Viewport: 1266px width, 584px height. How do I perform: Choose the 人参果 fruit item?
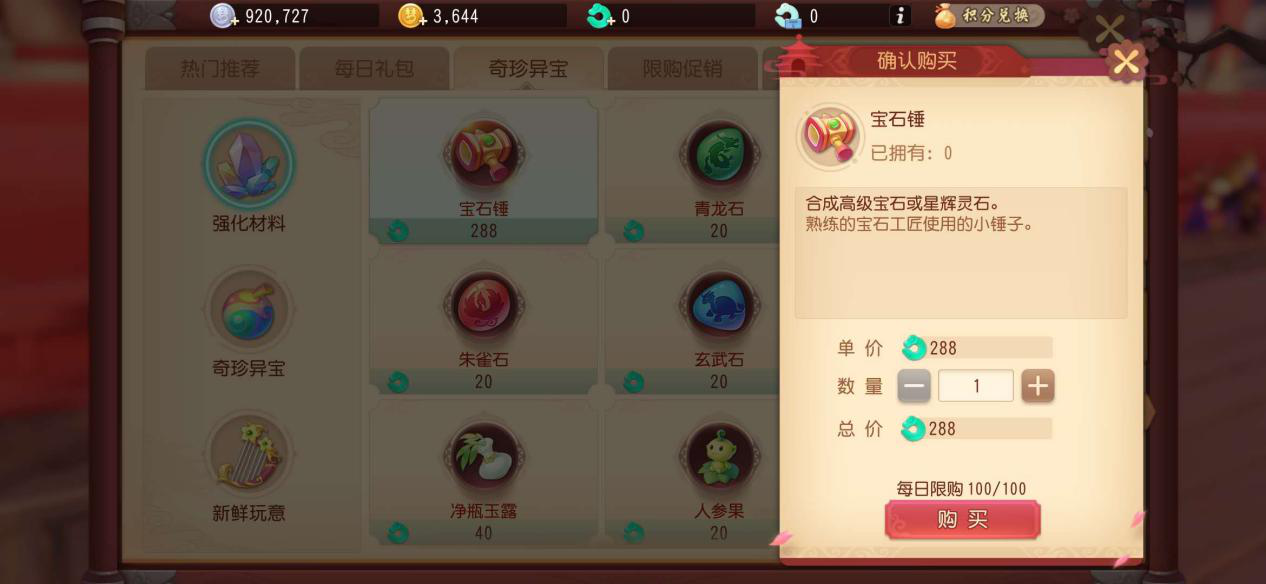click(719, 473)
